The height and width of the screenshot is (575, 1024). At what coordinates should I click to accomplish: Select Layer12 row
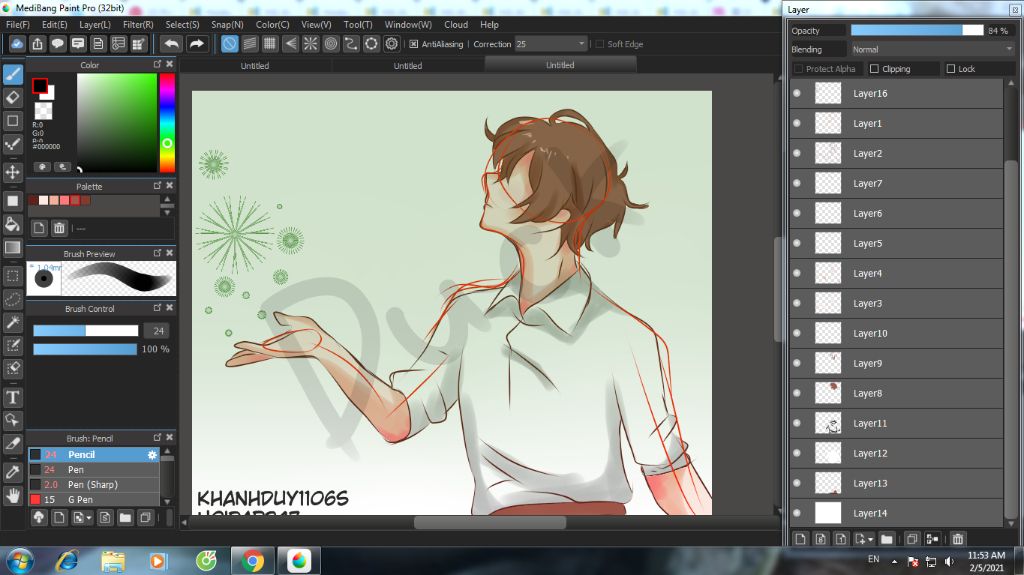coord(896,453)
